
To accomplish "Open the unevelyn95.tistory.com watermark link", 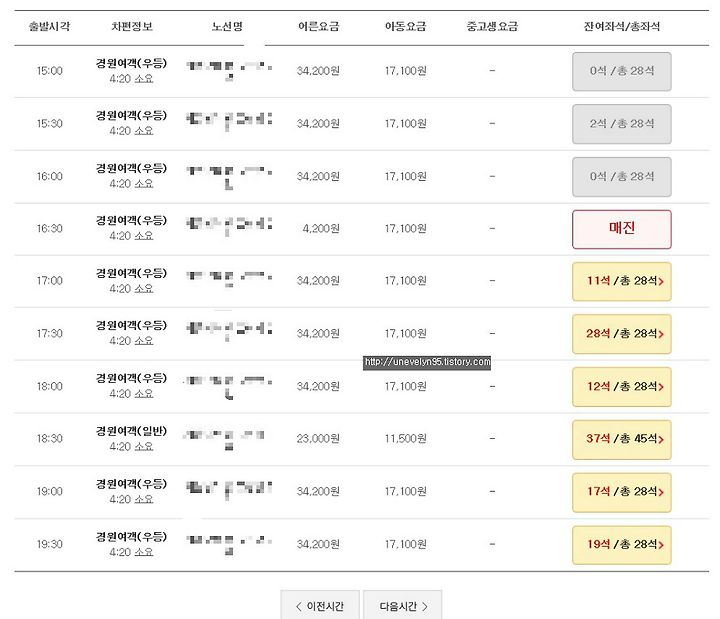I will [427, 362].
